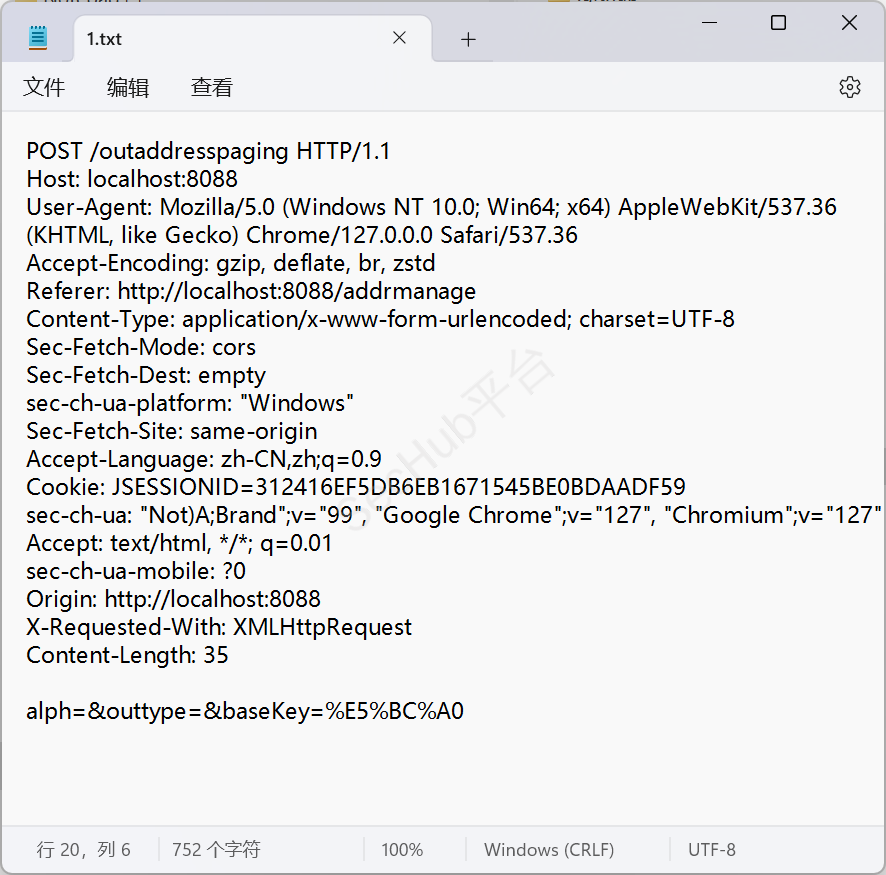Maximize the Notepad window

coord(778,23)
